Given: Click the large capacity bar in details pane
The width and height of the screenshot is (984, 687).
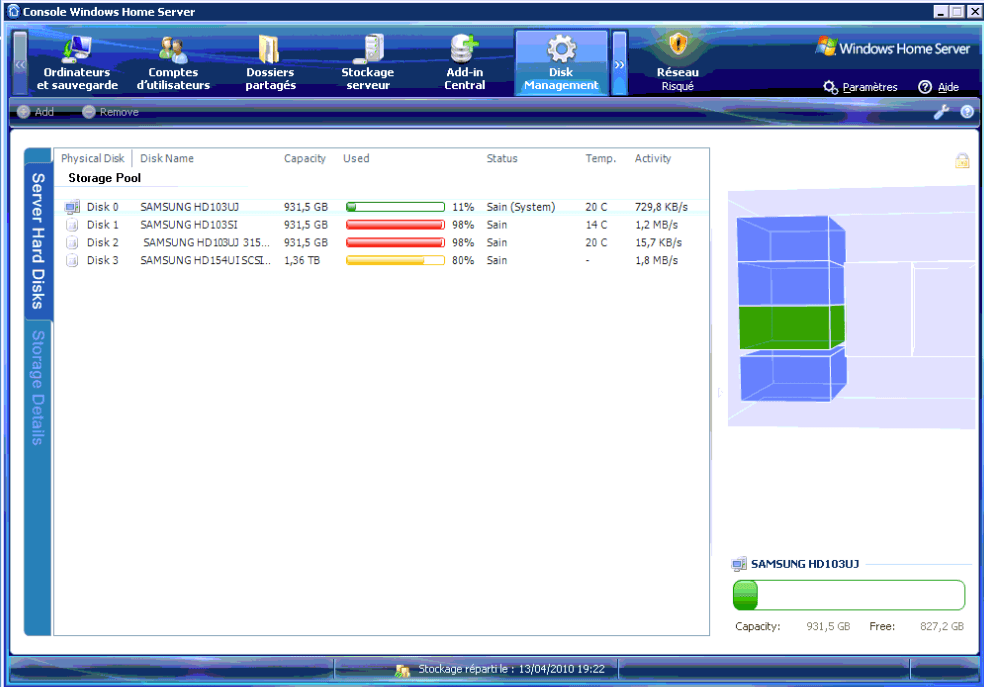Looking at the screenshot, I should pyautogui.click(x=848, y=595).
